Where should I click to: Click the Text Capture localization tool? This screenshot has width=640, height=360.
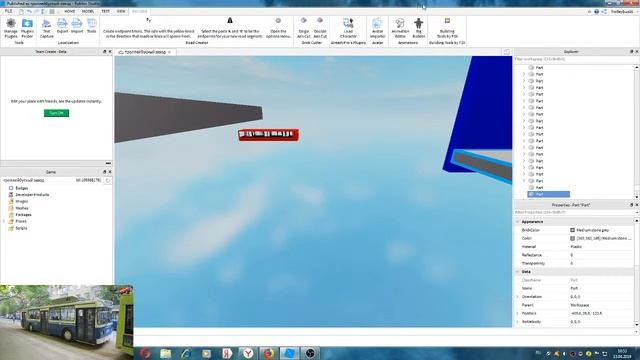point(47,28)
